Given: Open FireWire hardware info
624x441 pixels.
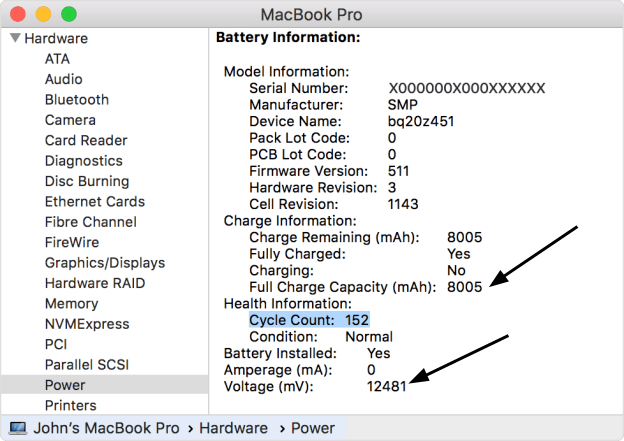Looking at the screenshot, I should [x=72, y=242].
